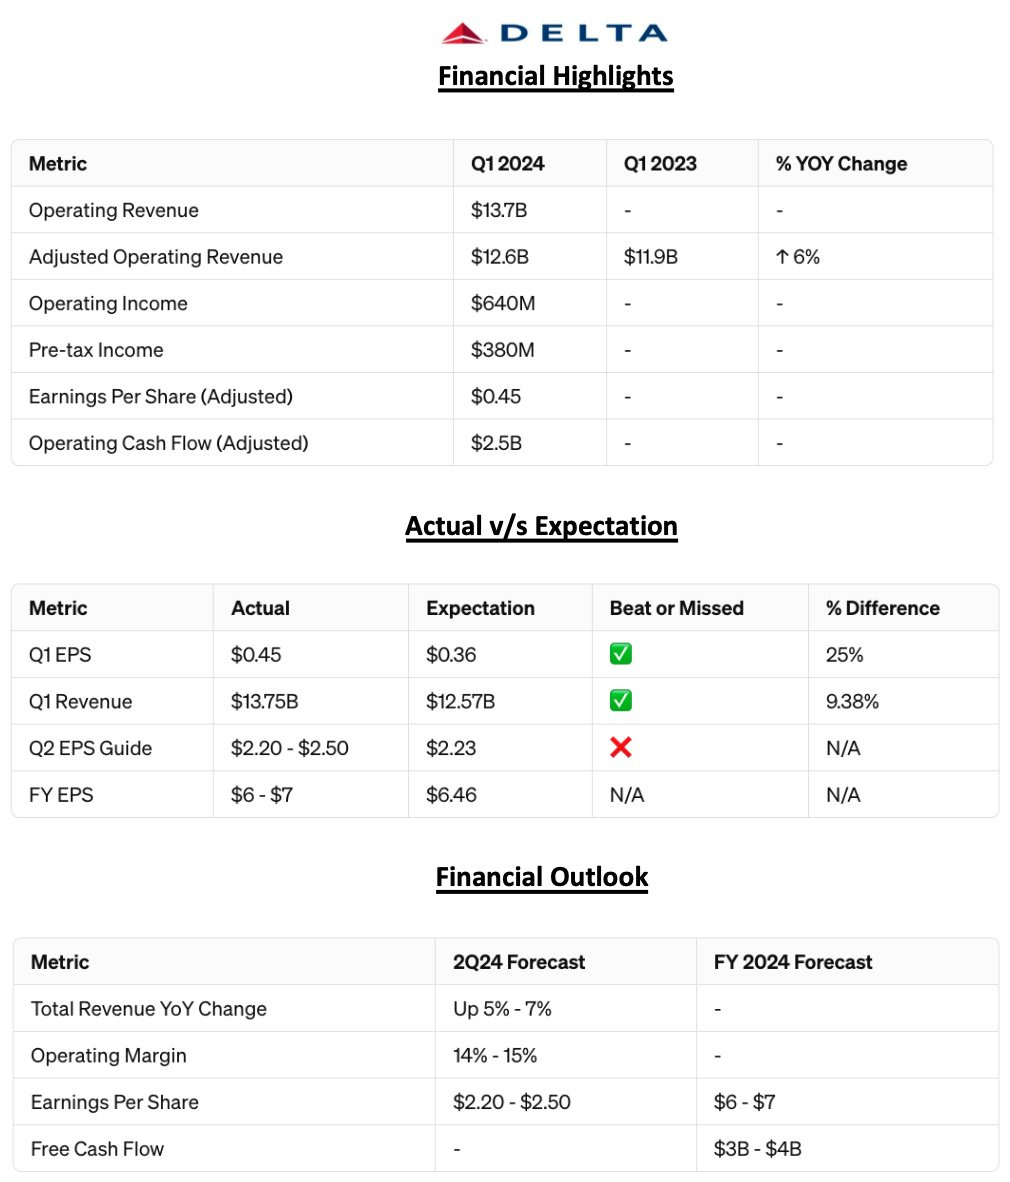Select the Pre-tax Income row label

pos(96,350)
